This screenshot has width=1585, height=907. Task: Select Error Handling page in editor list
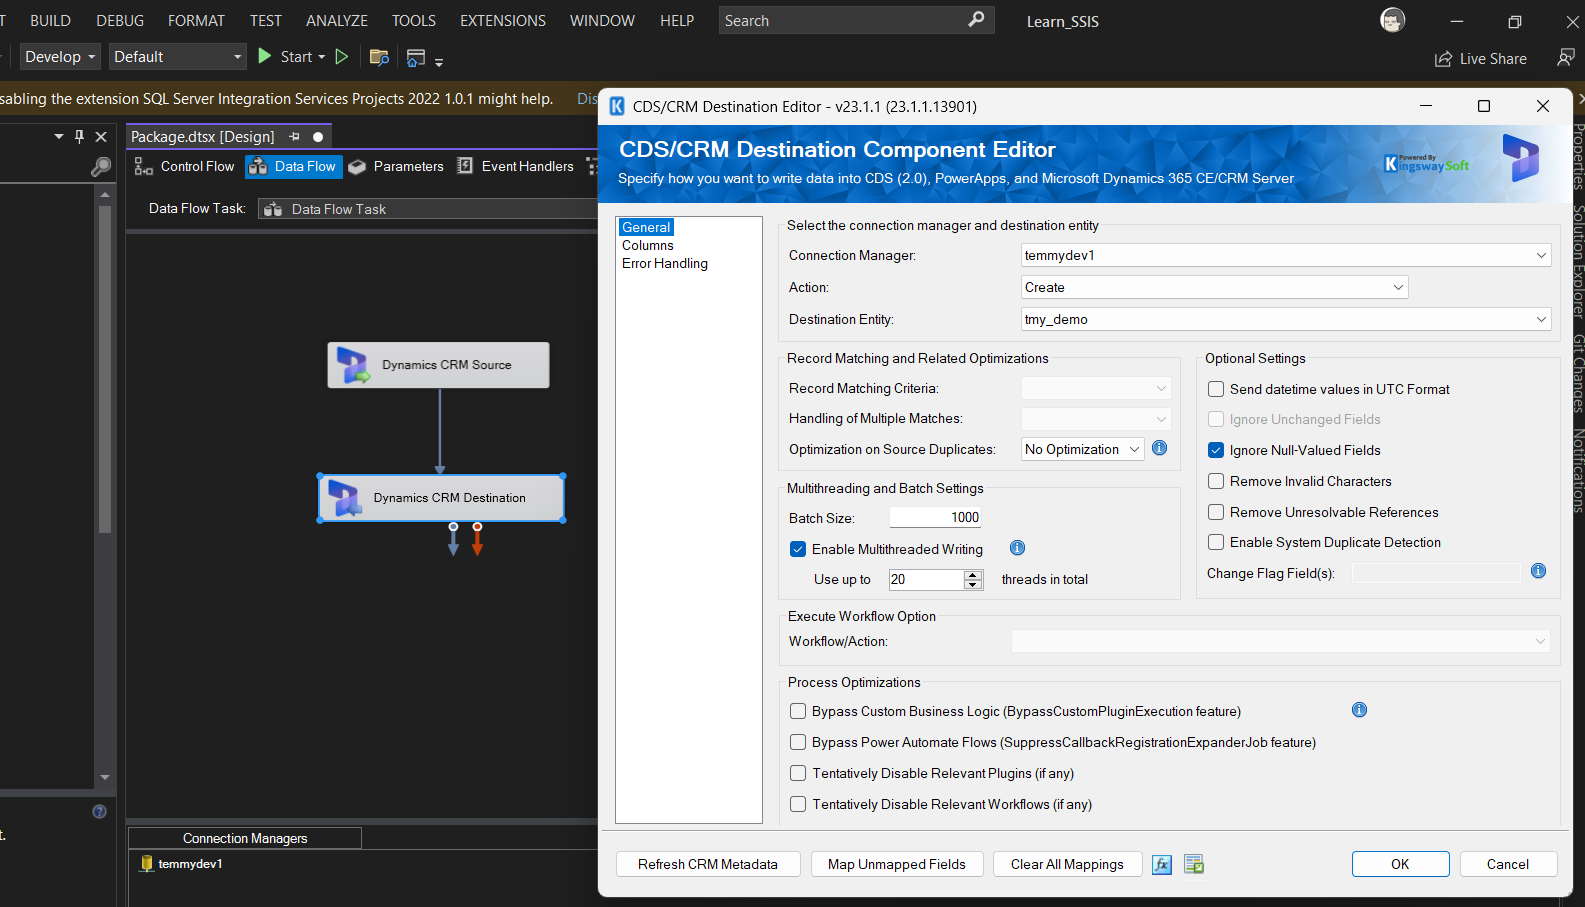coord(665,263)
